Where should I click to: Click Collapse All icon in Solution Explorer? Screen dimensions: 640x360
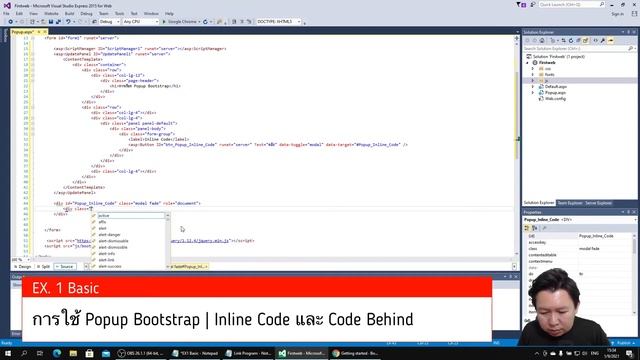pyautogui.click(x=578, y=40)
